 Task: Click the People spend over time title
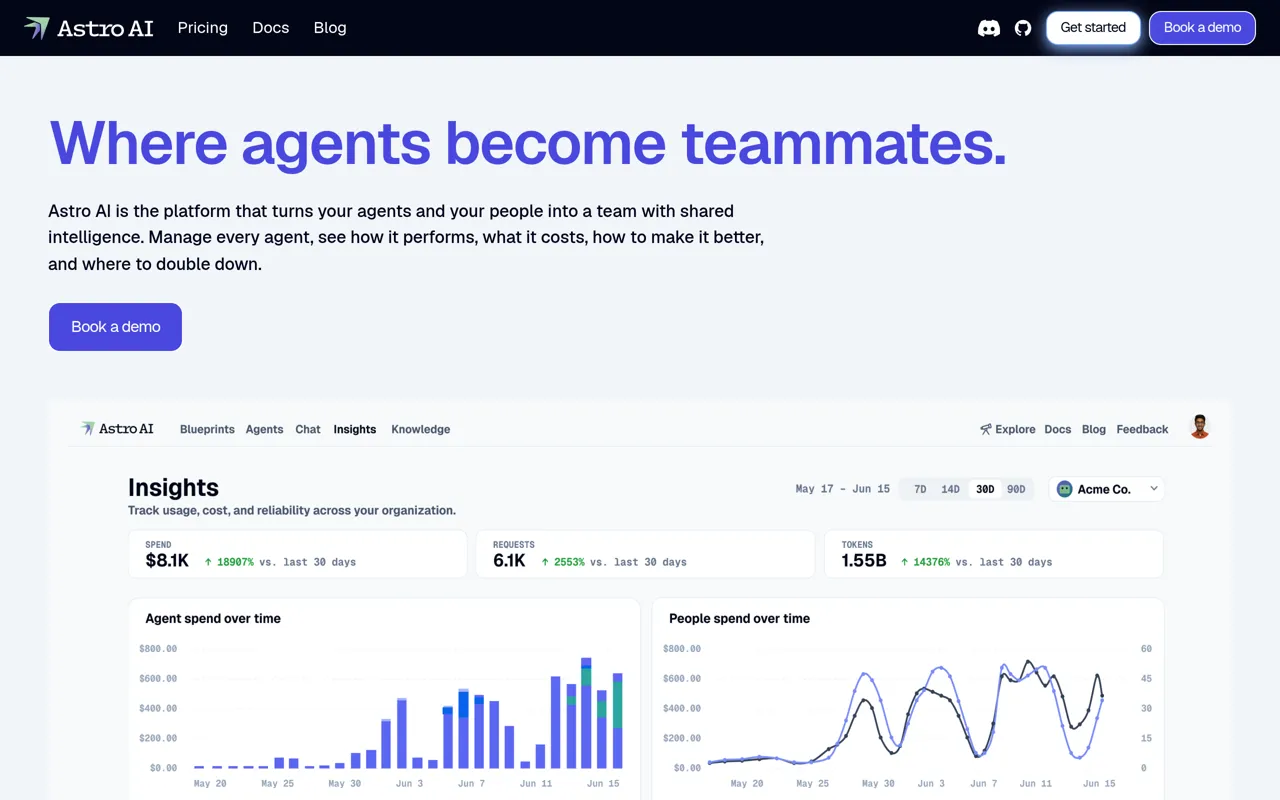point(739,618)
